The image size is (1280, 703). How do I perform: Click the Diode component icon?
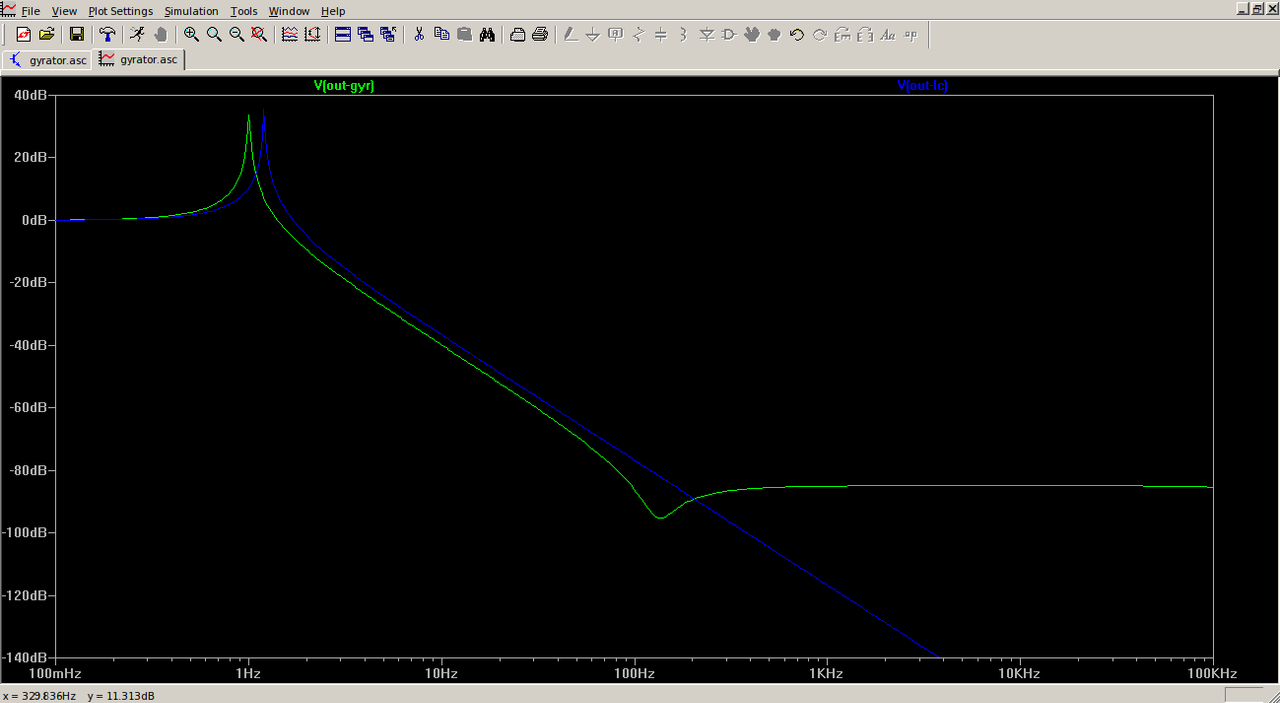point(707,34)
